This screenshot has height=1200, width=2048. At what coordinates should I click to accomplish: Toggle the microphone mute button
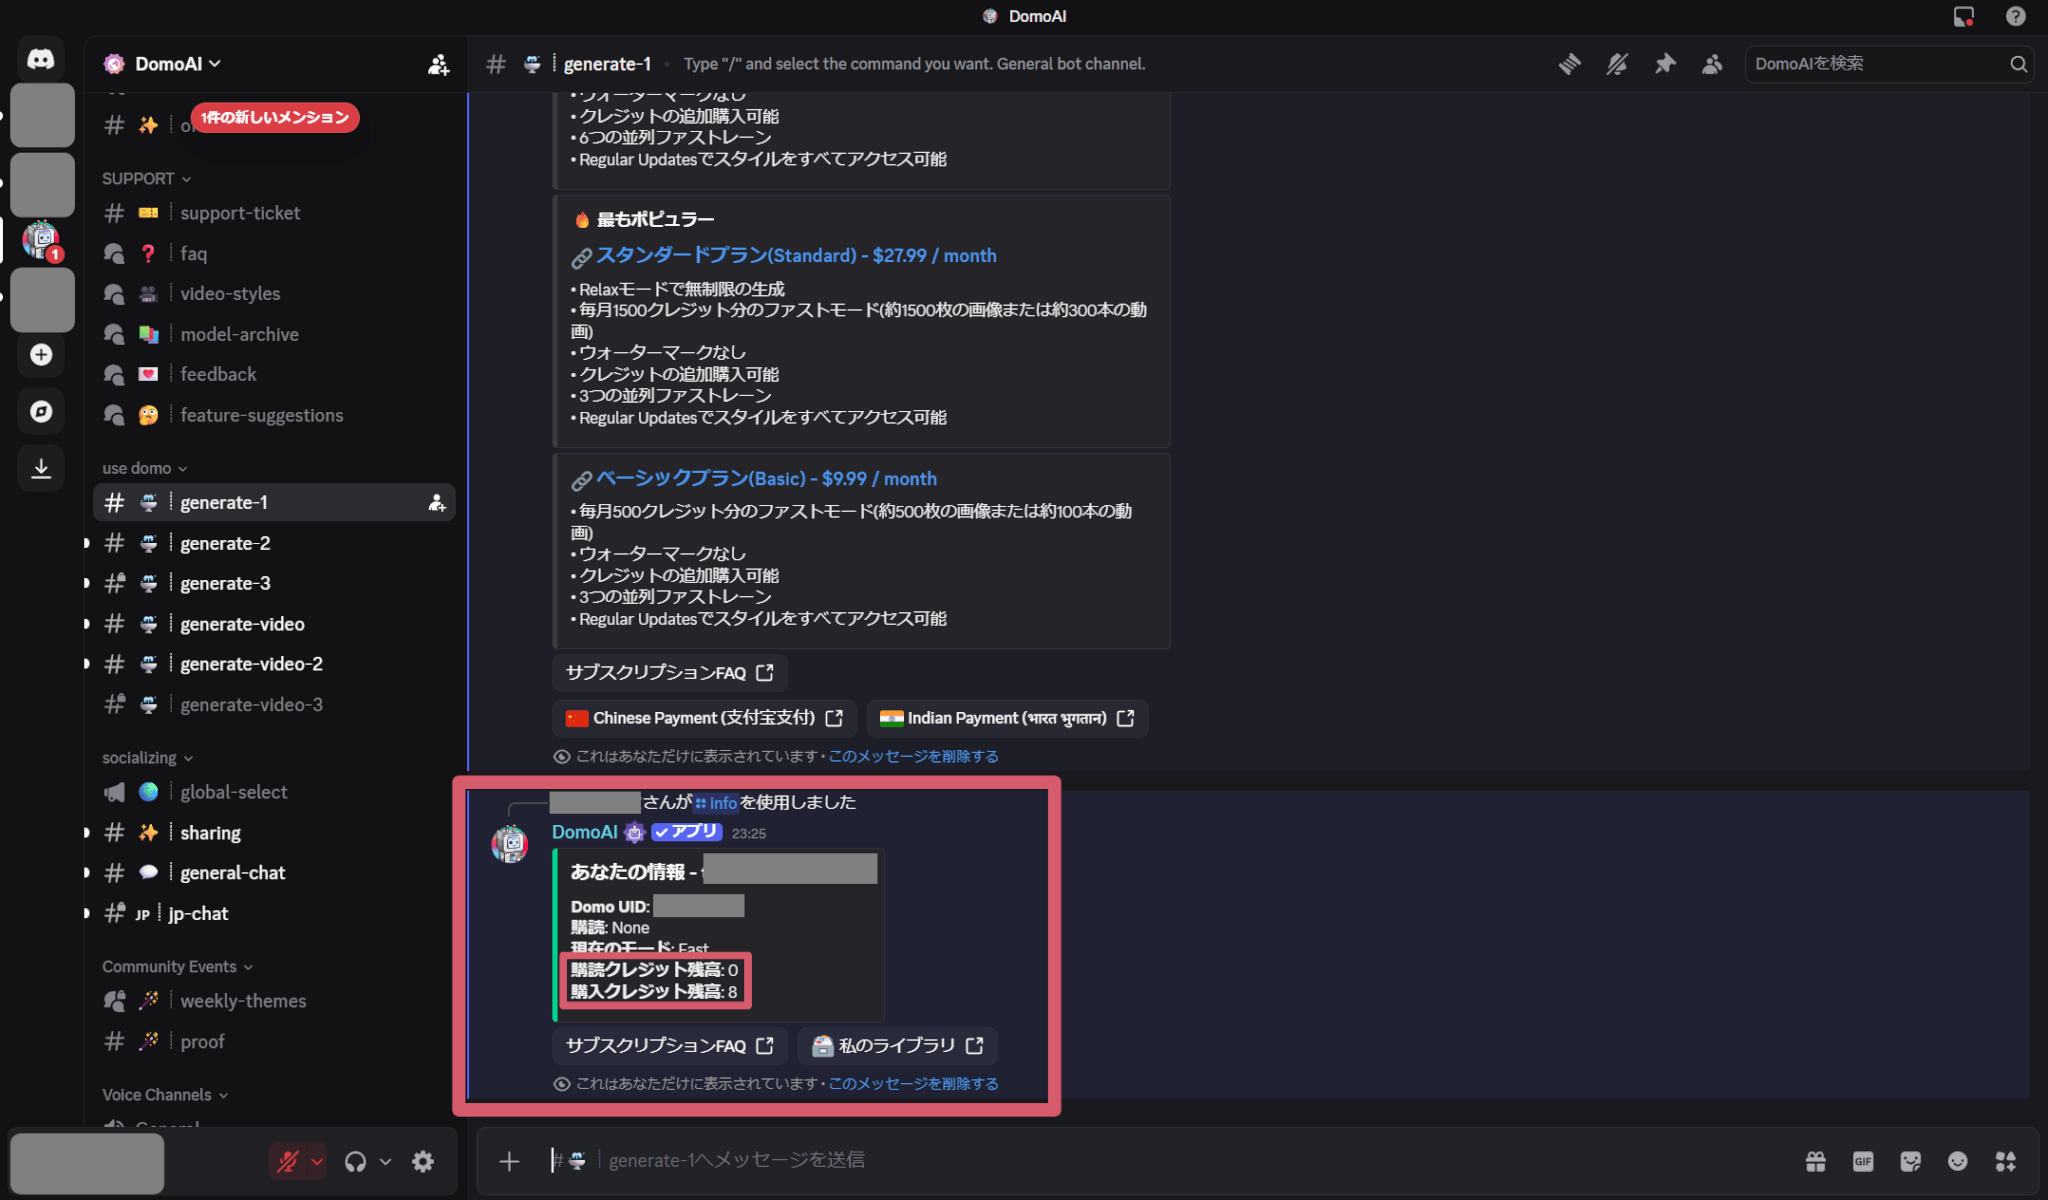(x=288, y=1161)
